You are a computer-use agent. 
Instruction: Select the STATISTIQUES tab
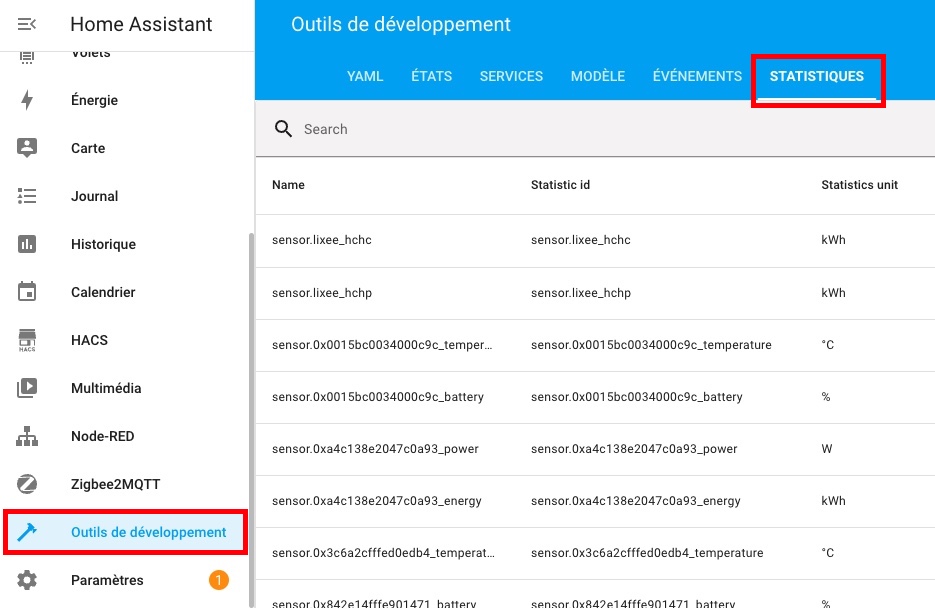816,76
